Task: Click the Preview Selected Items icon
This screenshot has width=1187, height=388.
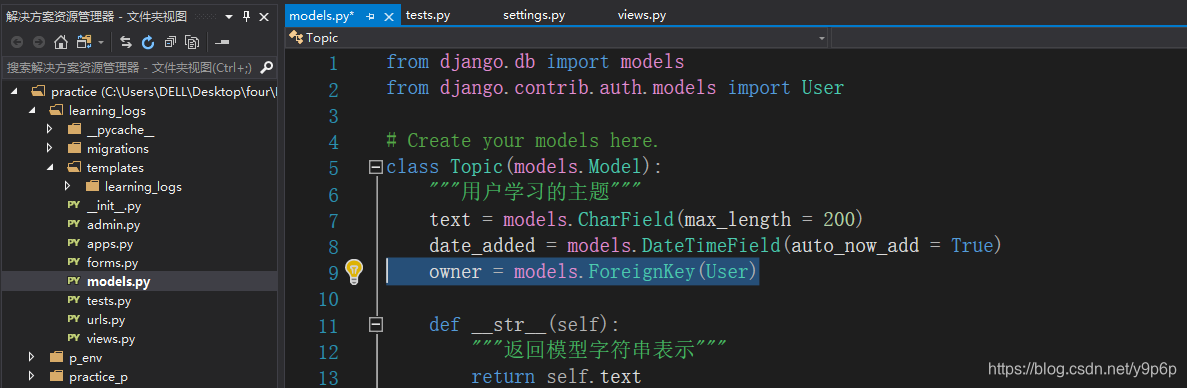Action: point(222,42)
